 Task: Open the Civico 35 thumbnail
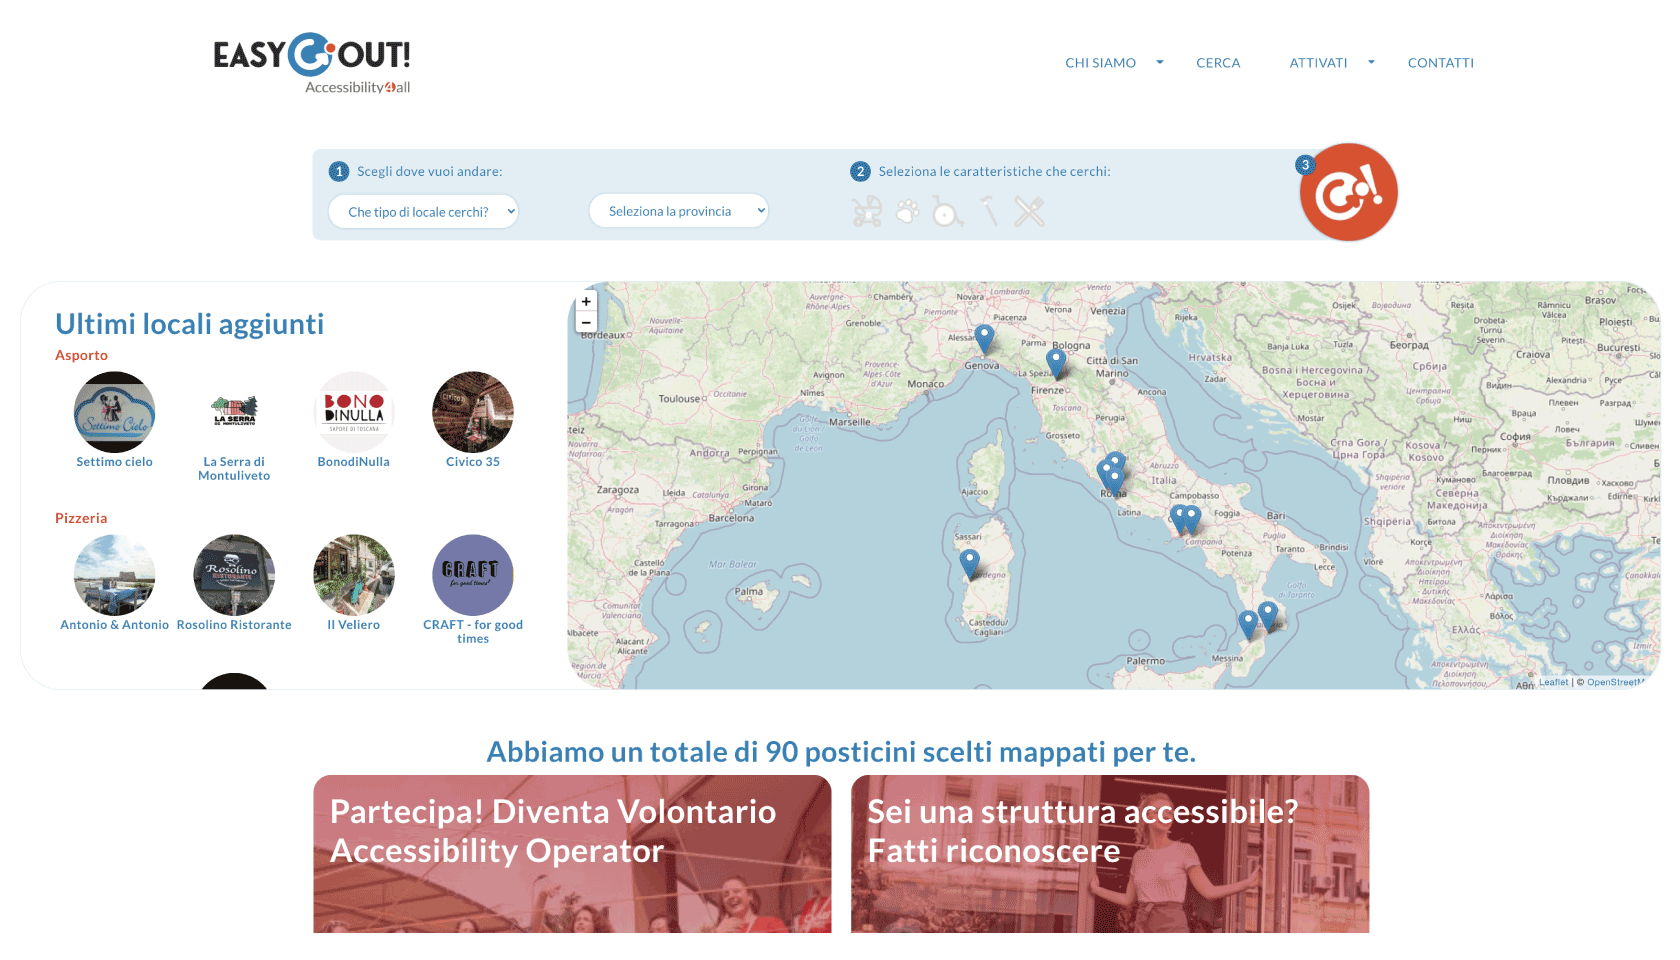pos(473,412)
